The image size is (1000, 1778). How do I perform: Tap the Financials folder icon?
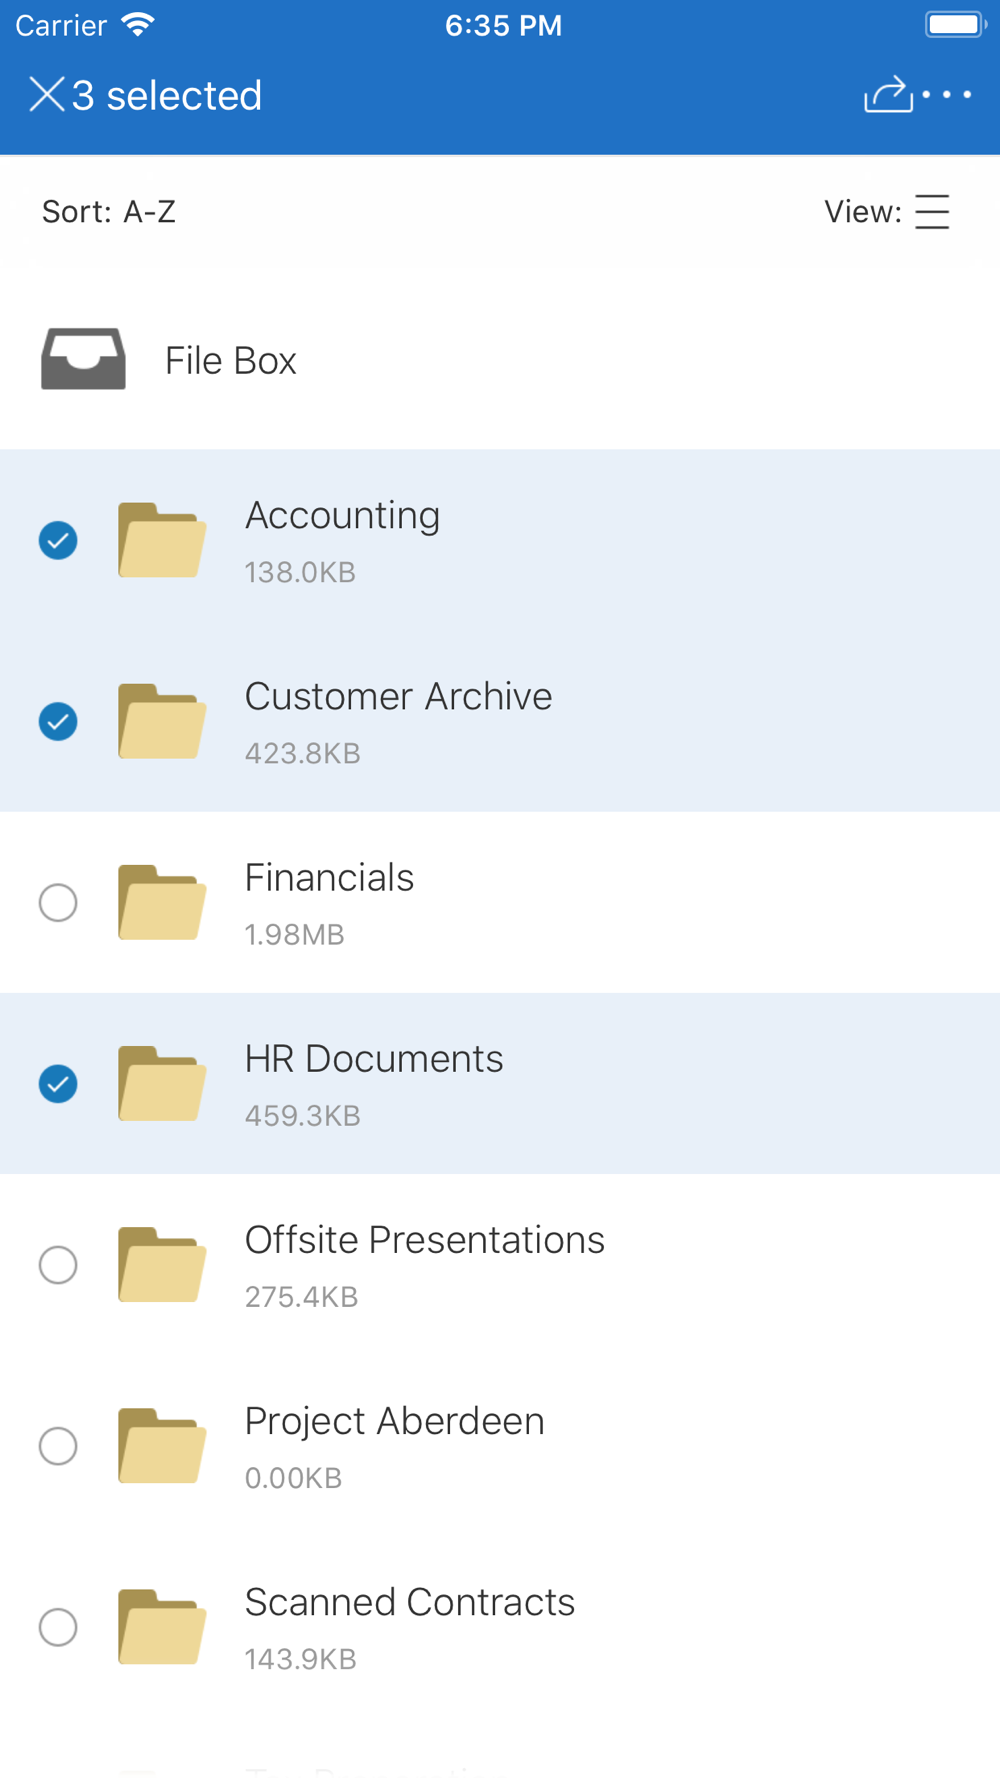pos(162,902)
